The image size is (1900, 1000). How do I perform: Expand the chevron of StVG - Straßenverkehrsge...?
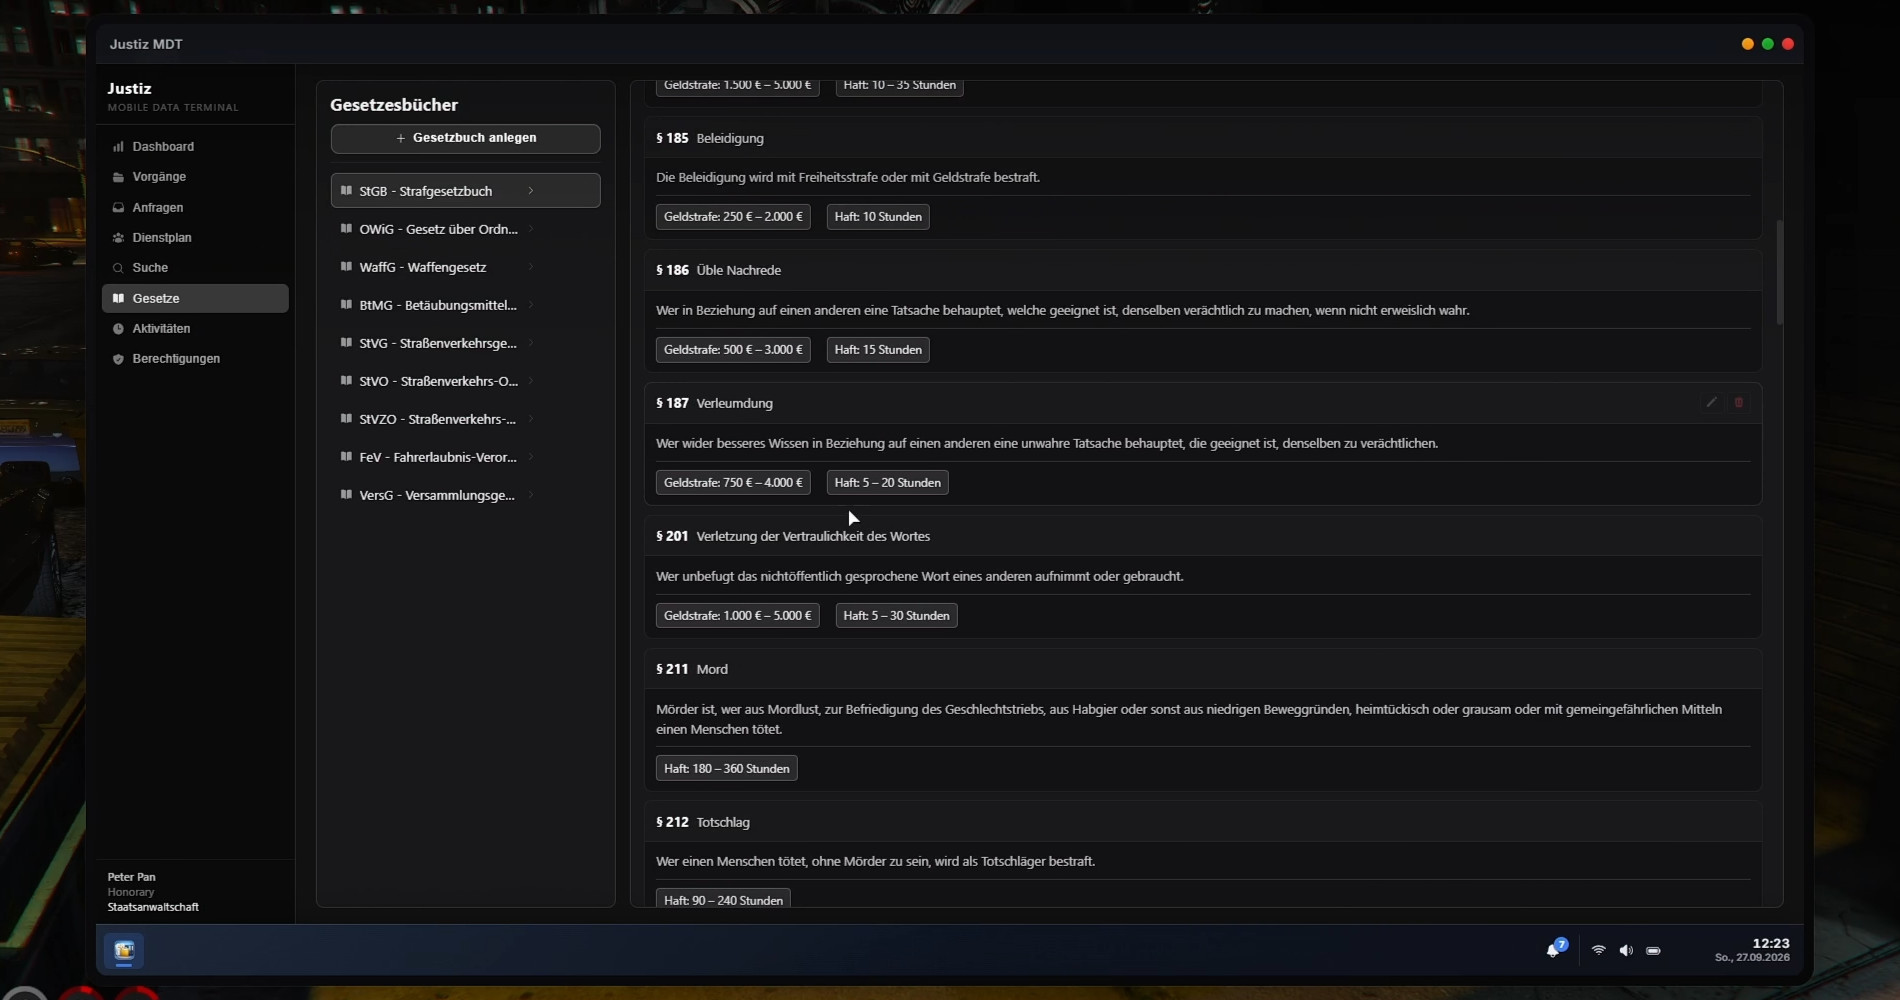tap(530, 343)
